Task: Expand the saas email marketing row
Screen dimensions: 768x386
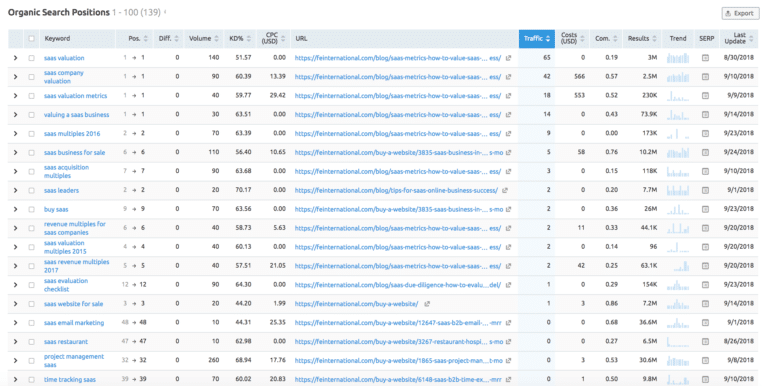Action: [x=15, y=322]
